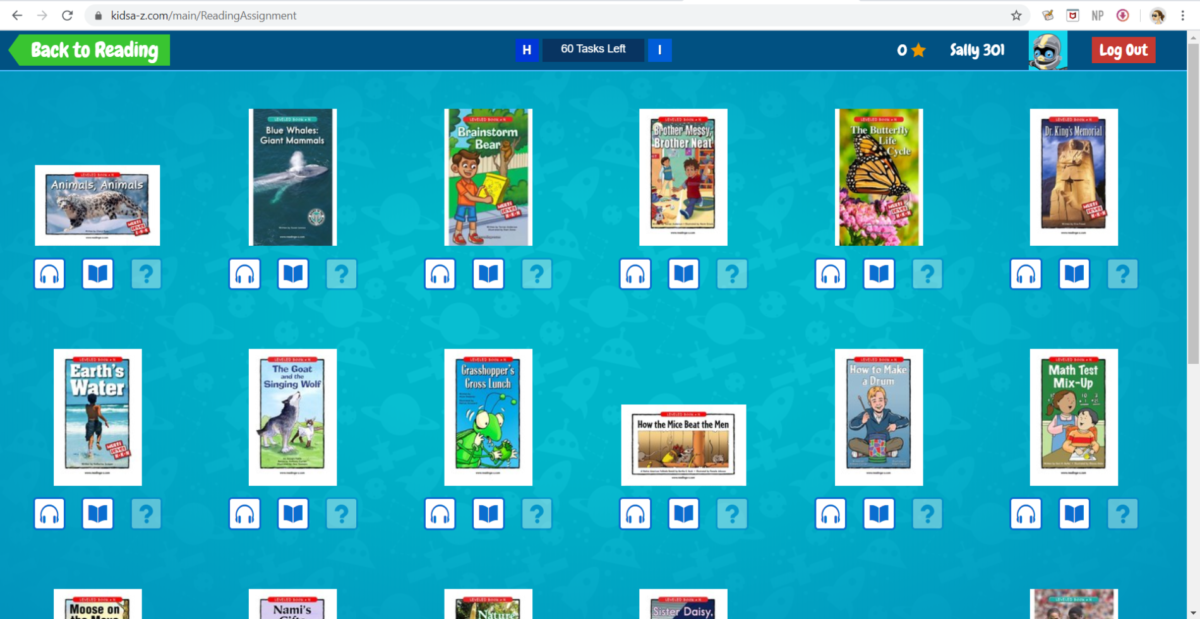
Task: Click the Back to Reading button
Action: tap(88, 49)
